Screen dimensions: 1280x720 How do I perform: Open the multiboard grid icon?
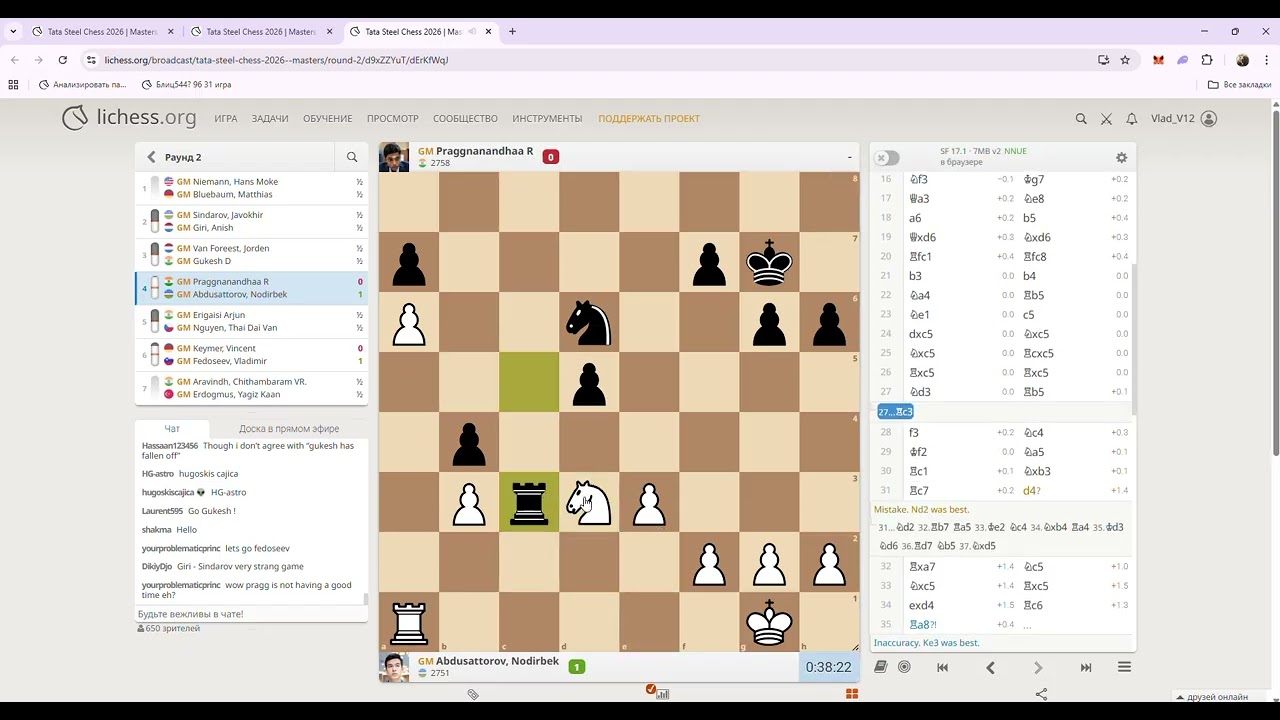point(852,693)
